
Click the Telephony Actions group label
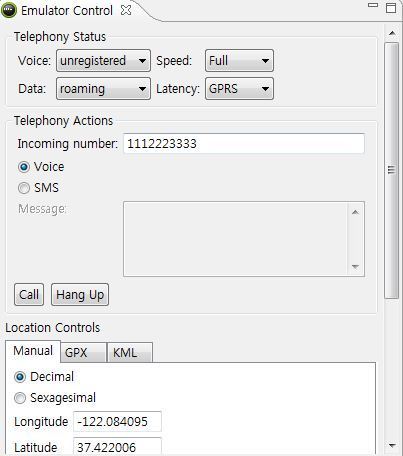[64, 121]
